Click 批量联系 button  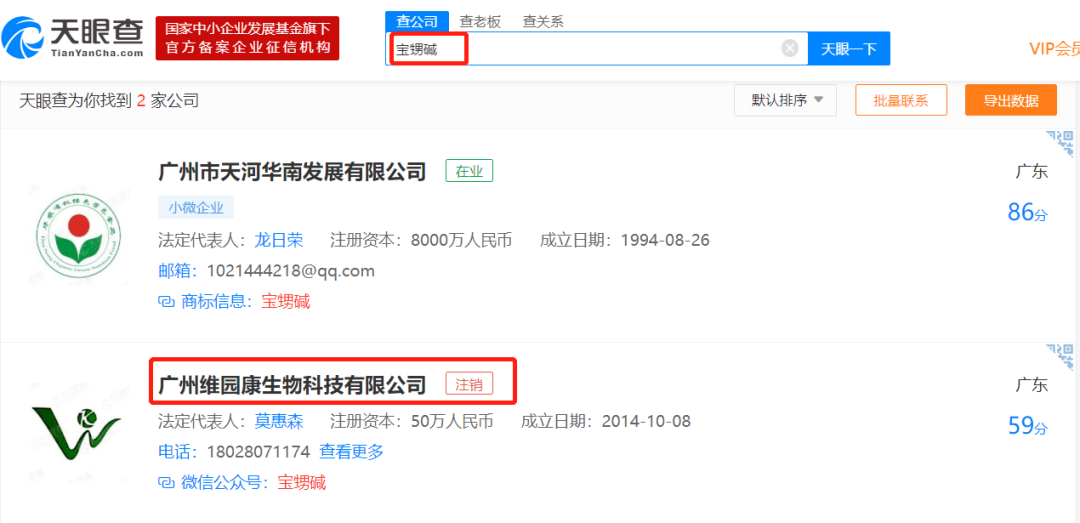pyautogui.click(x=901, y=101)
